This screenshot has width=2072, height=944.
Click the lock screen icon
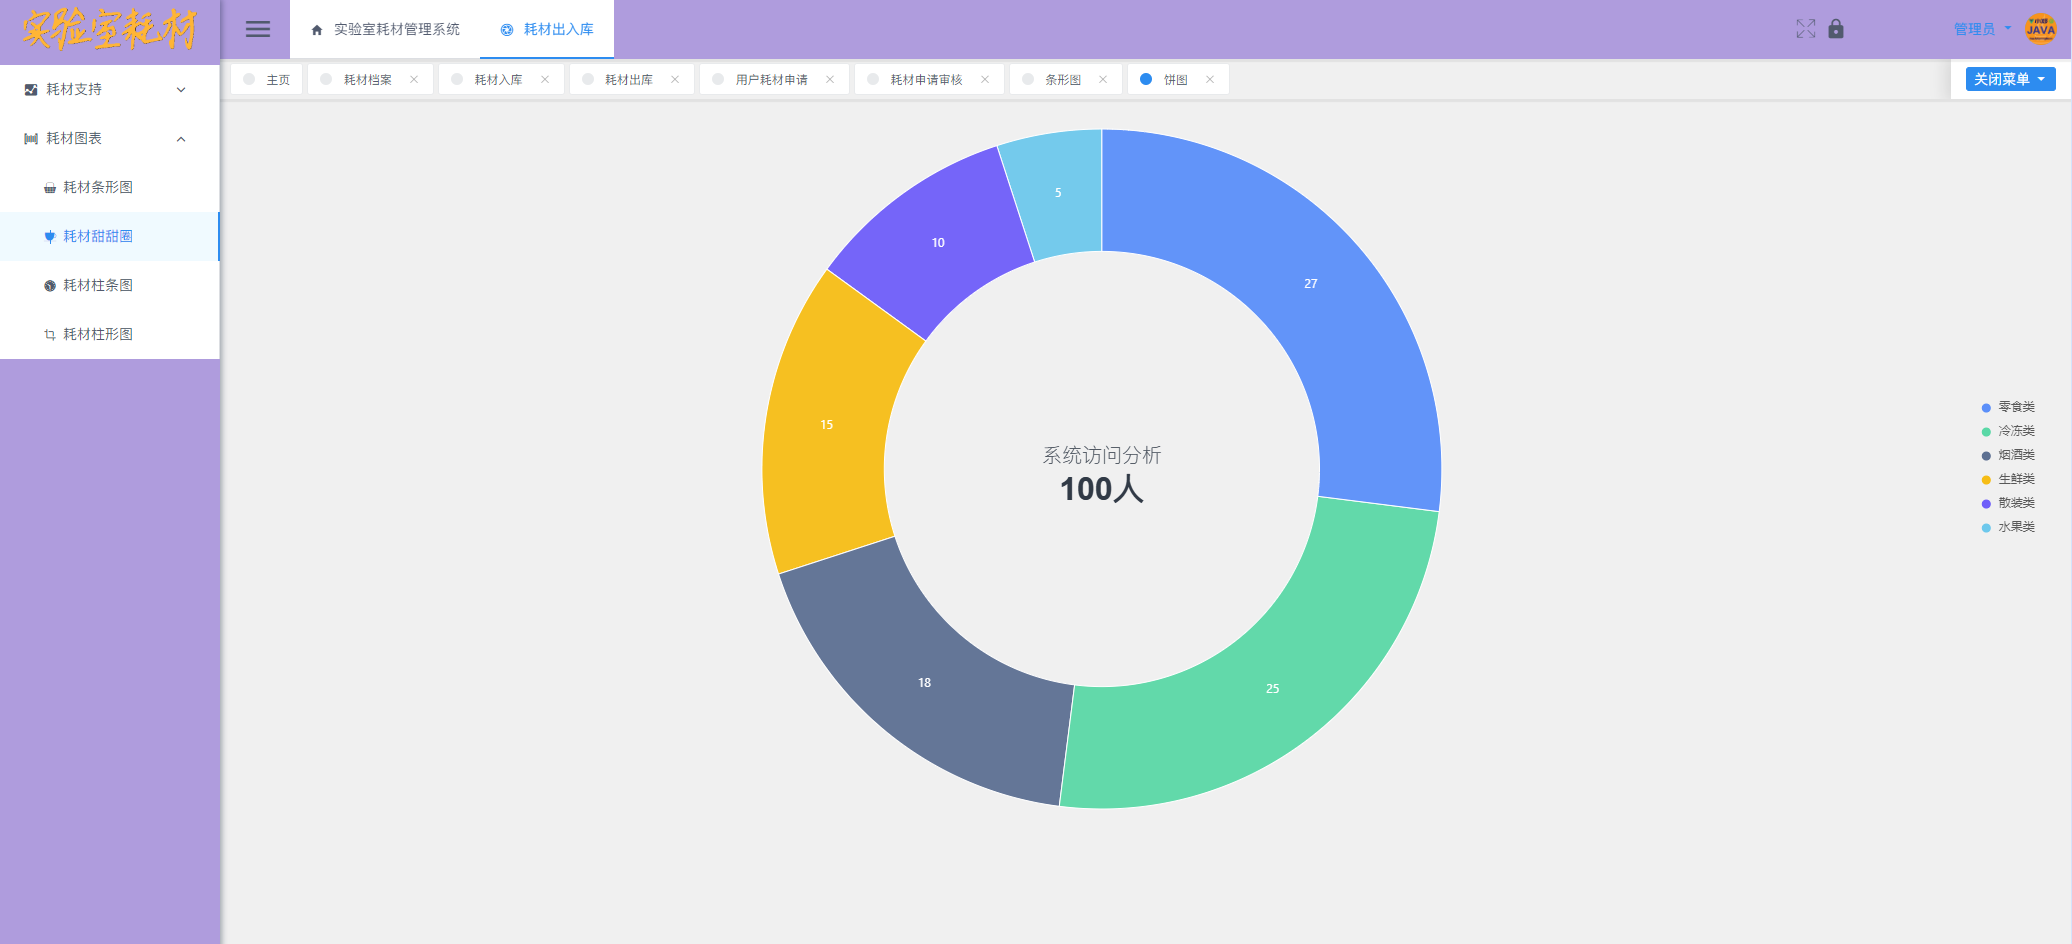(1836, 29)
